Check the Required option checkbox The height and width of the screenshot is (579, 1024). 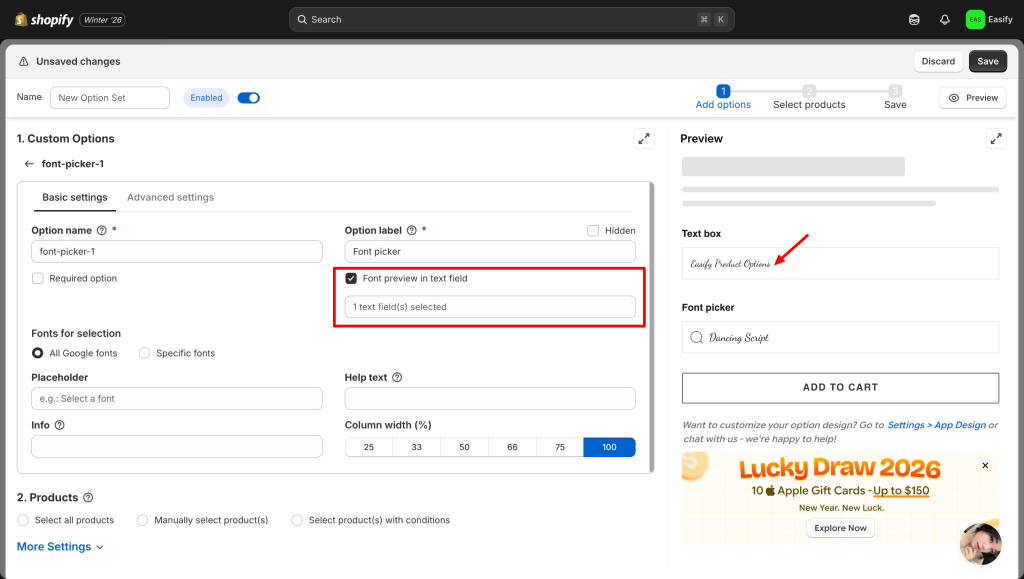pyautogui.click(x=38, y=279)
